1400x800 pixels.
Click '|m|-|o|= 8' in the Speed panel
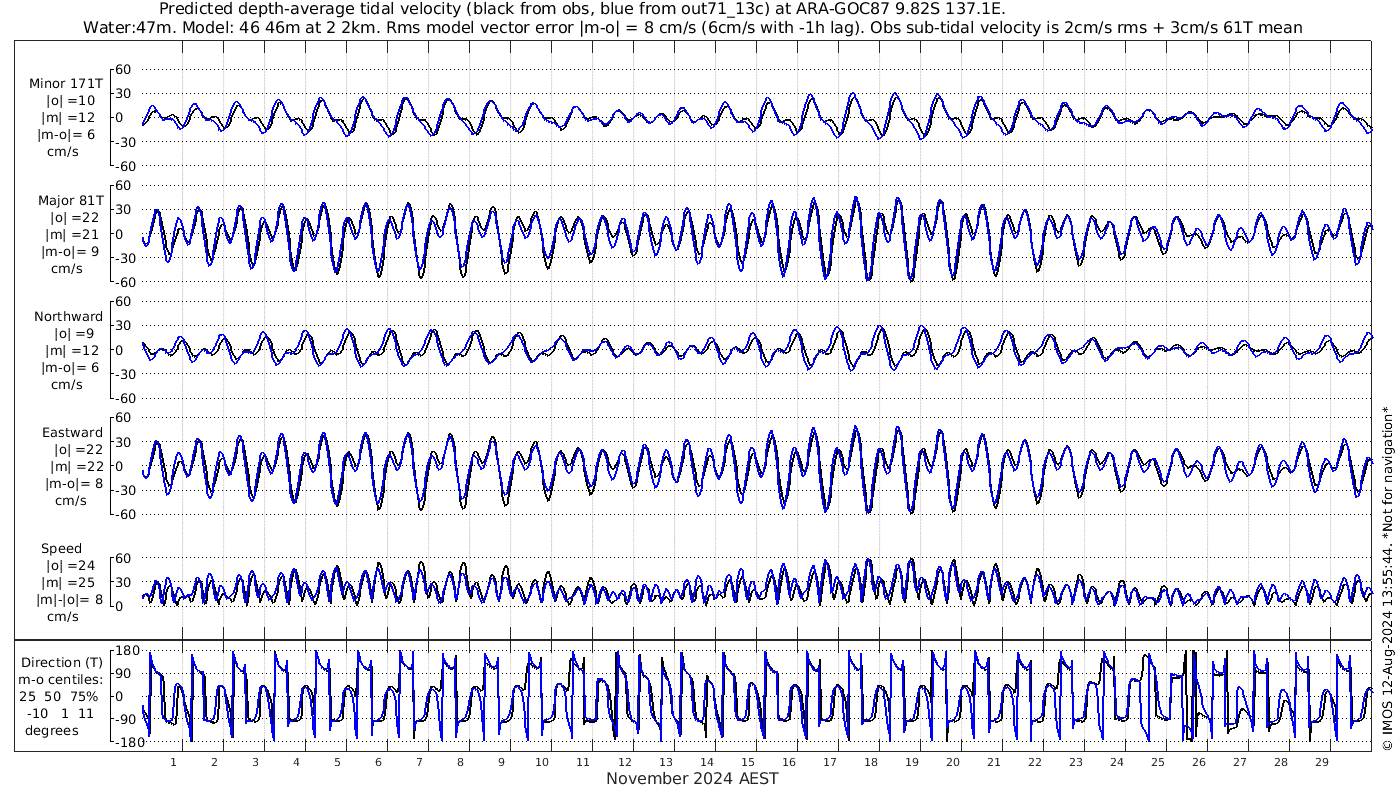coord(70,600)
